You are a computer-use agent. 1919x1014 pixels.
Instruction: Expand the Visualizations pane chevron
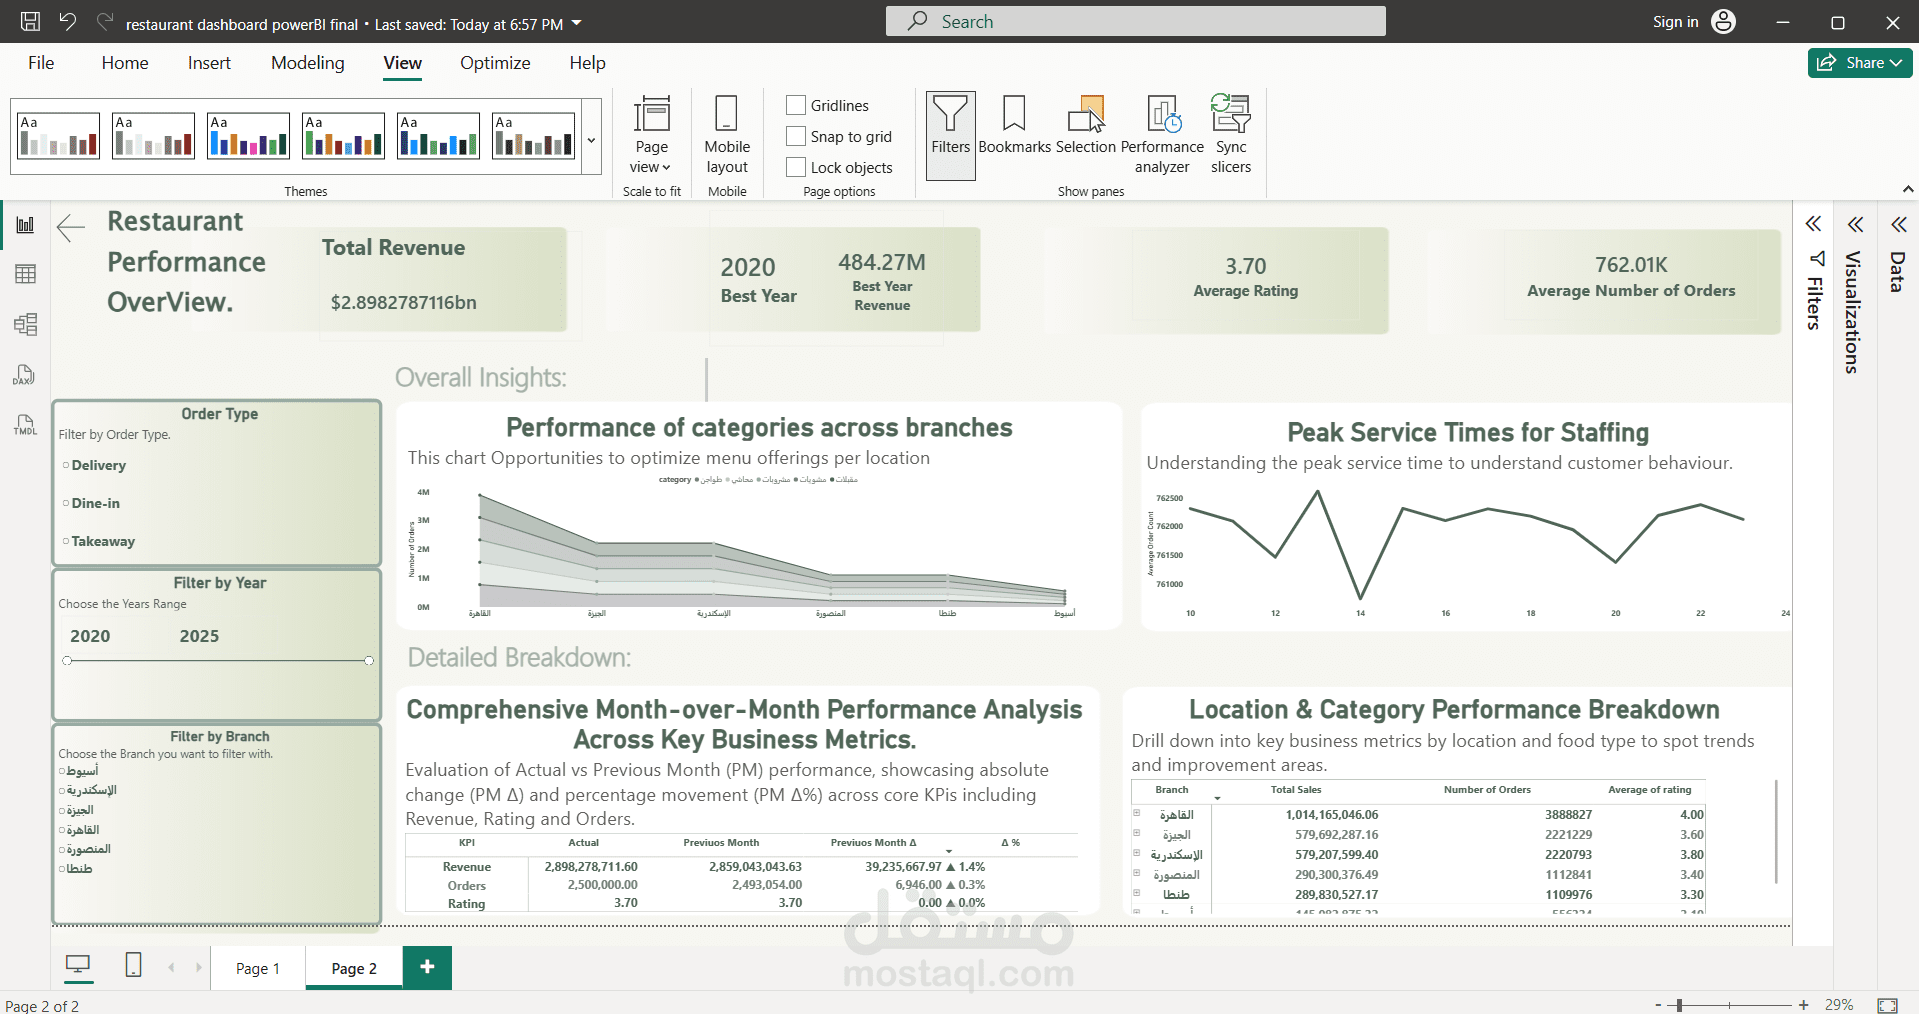1855,224
